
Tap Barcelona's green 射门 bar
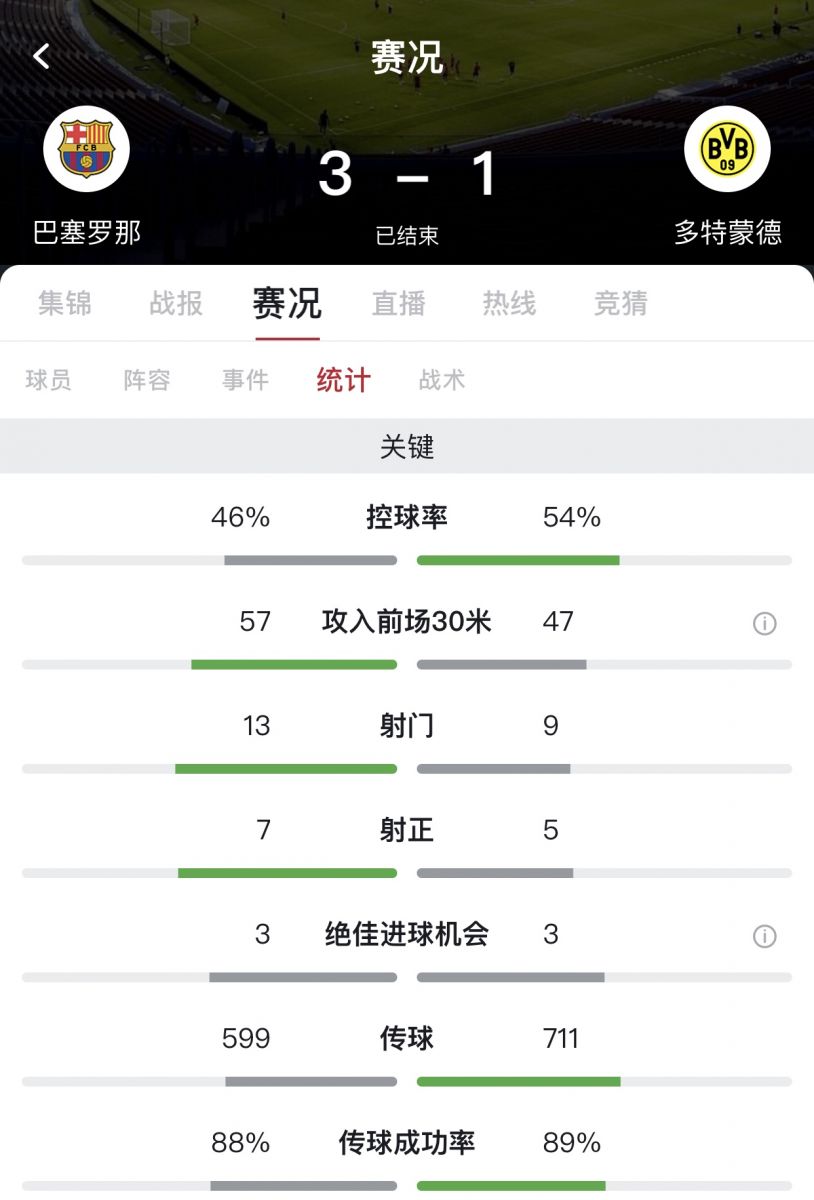(286, 768)
